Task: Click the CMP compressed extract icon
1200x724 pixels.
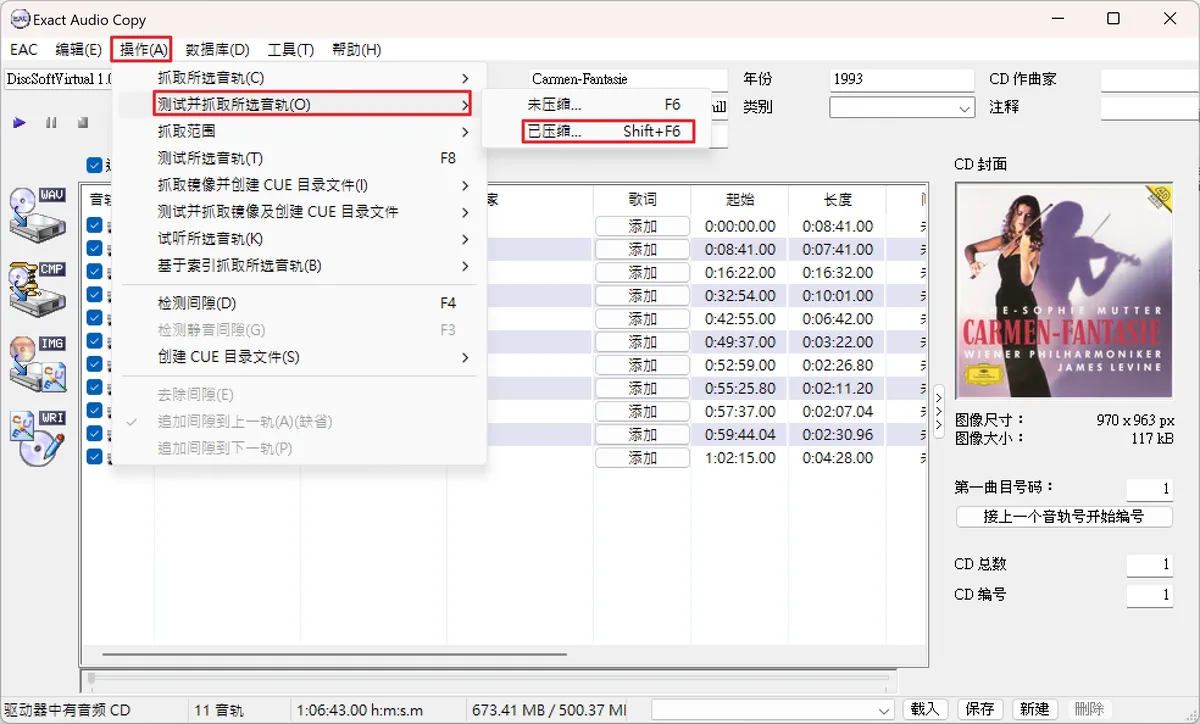Action: (37, 288)
